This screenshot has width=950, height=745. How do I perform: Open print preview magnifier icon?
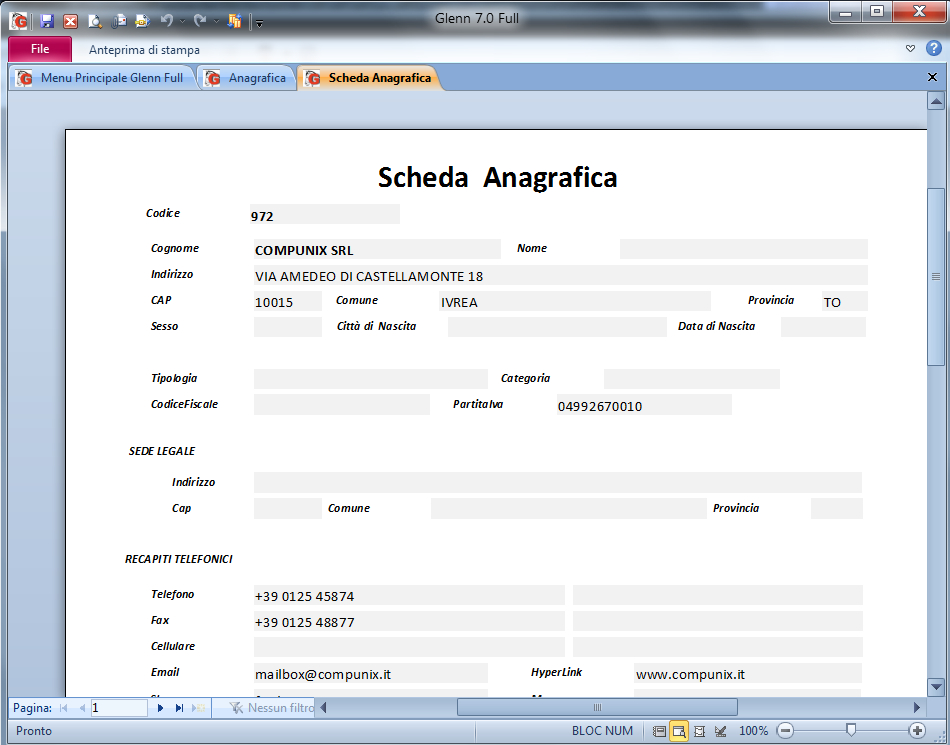tap(95, 21)
